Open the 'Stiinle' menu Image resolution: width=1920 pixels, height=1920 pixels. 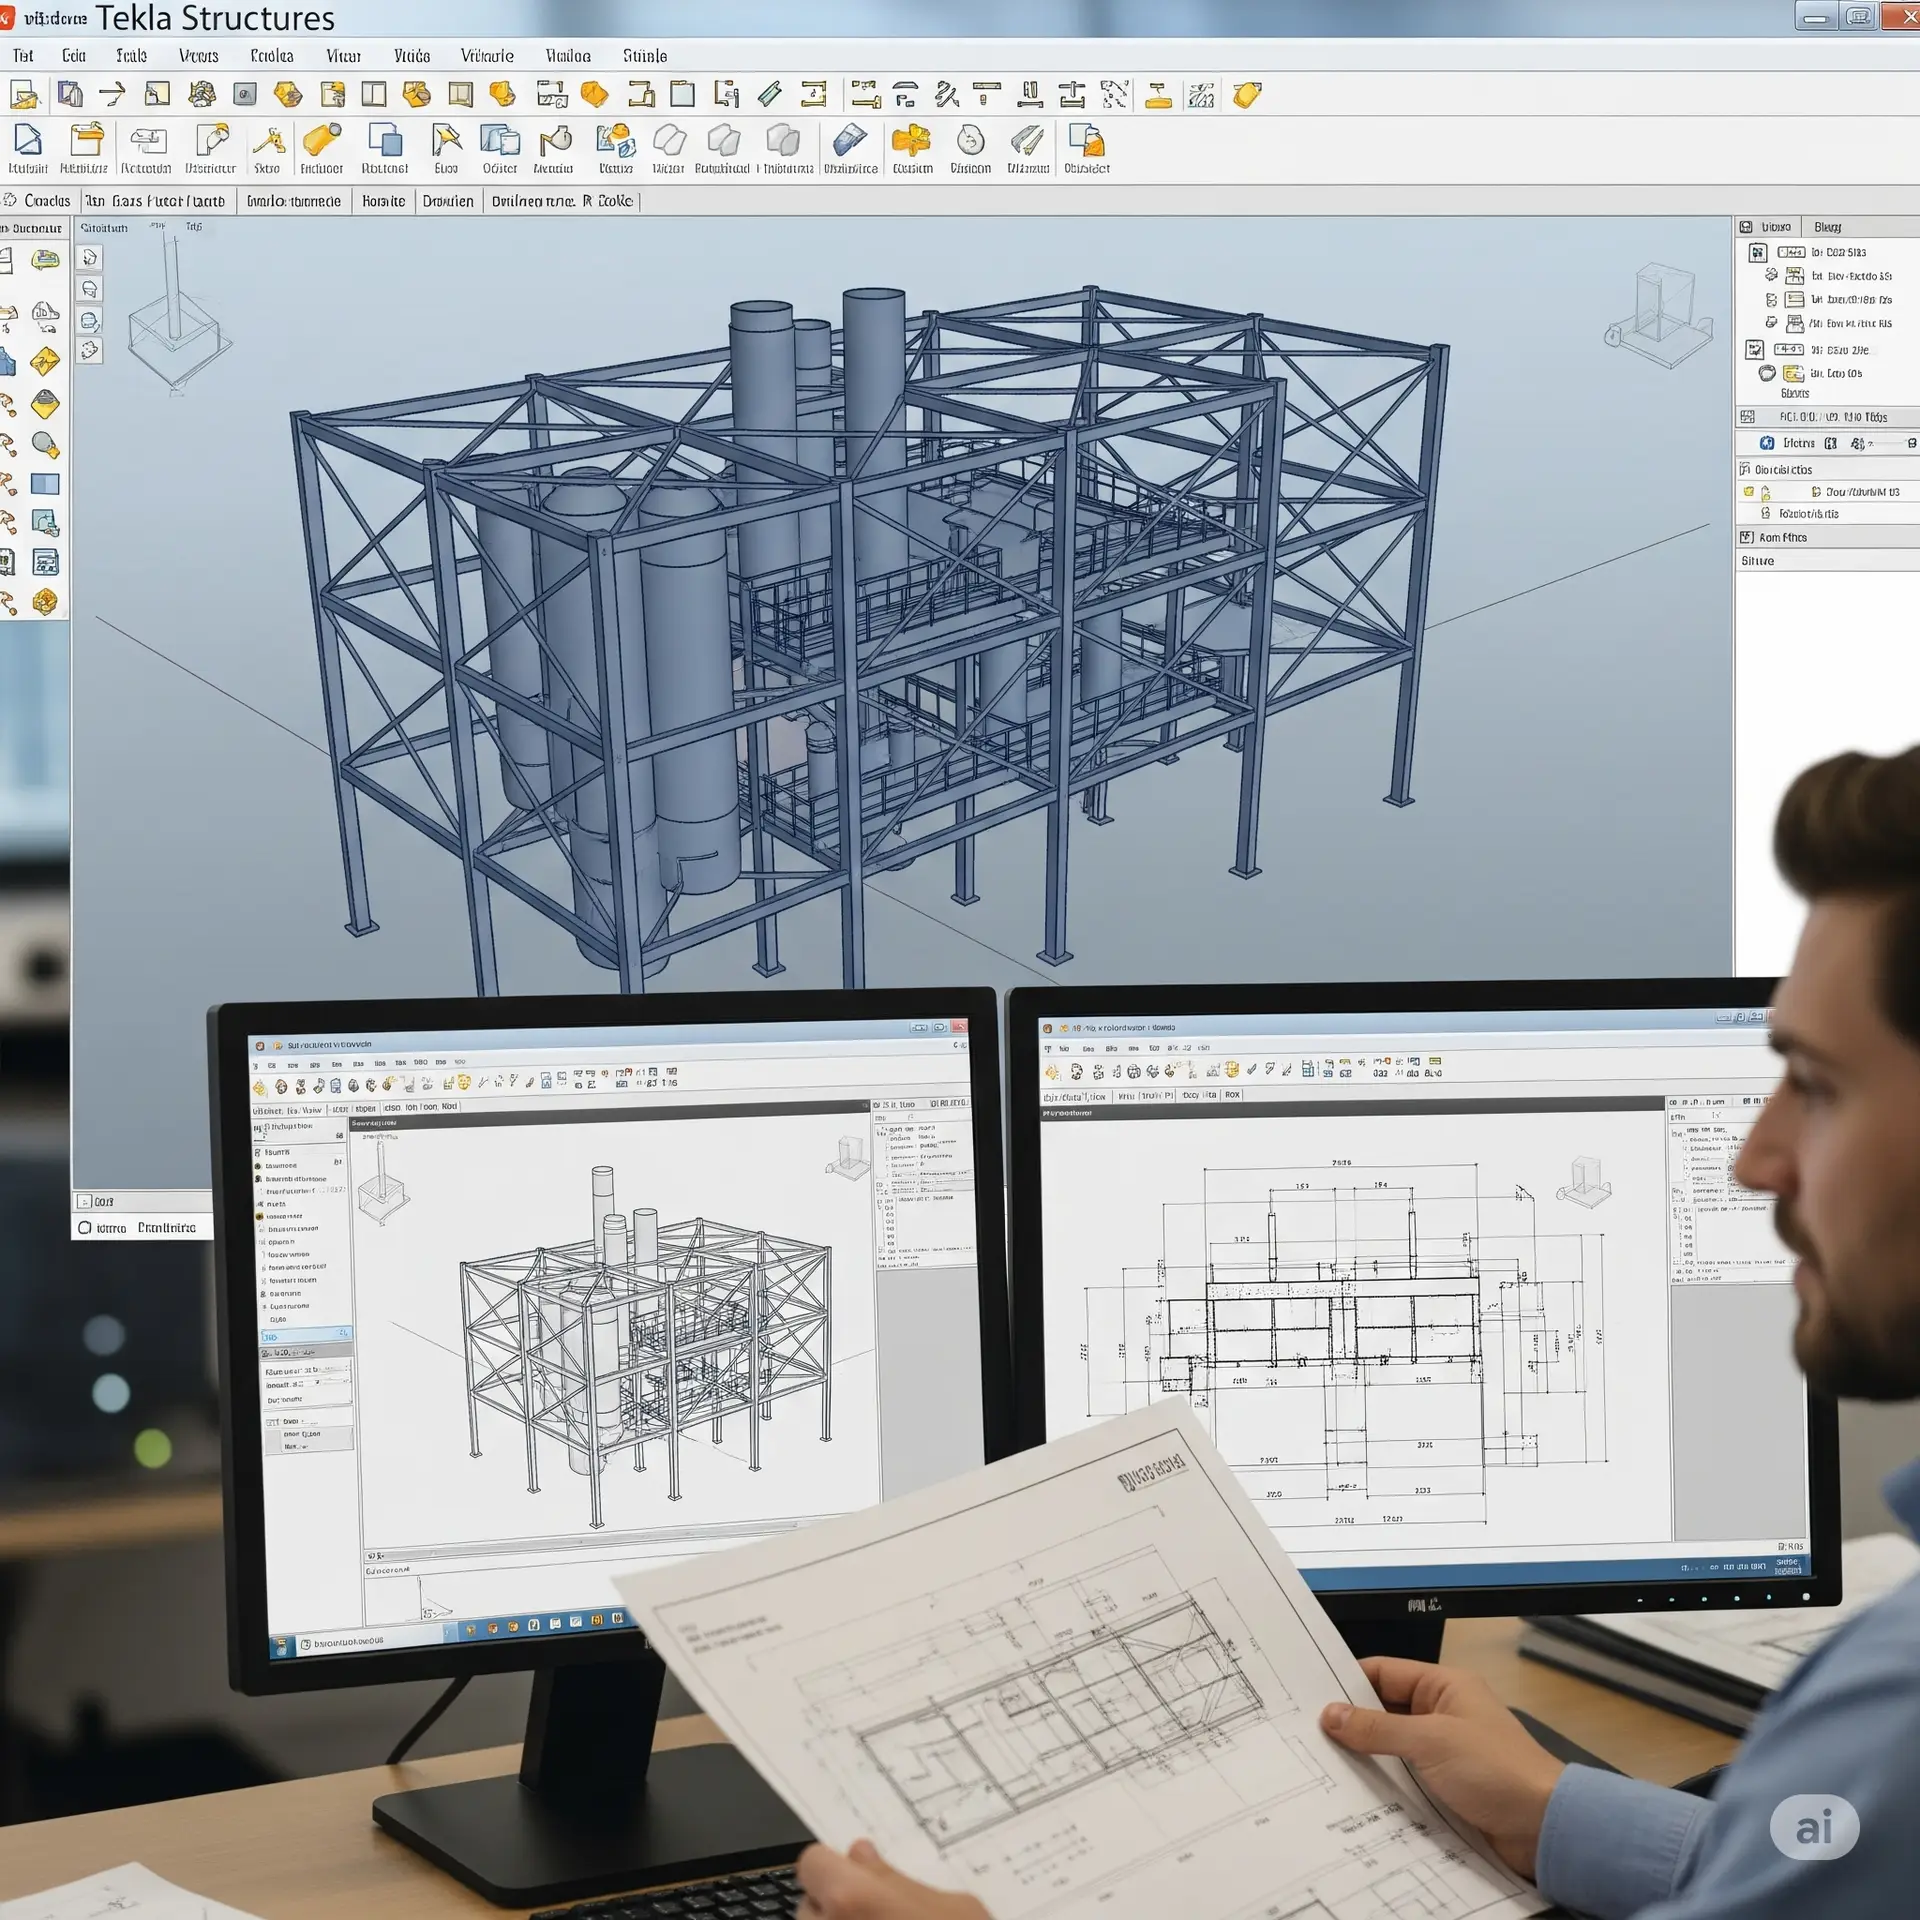tap(645, 56)
